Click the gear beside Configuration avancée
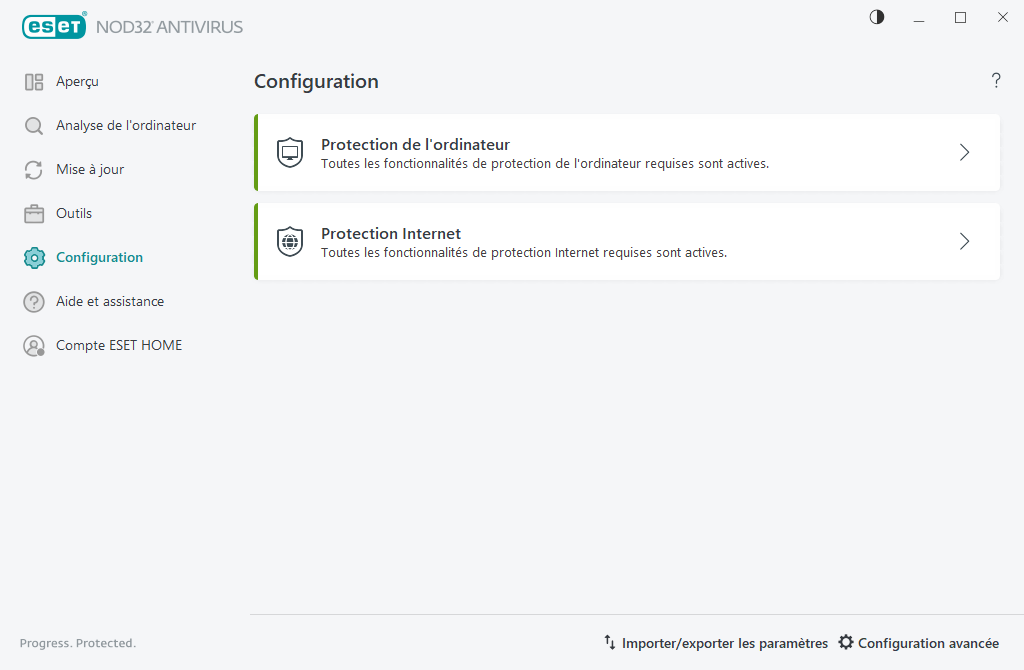The image size is (1024, 670). 846,643
